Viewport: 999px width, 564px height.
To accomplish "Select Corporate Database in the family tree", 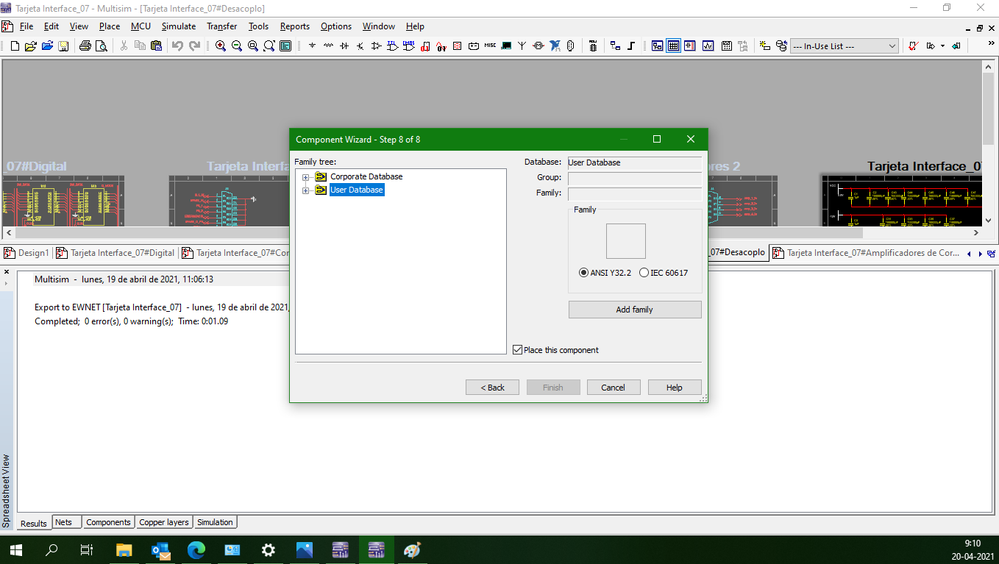I will [x=366, y=177].
